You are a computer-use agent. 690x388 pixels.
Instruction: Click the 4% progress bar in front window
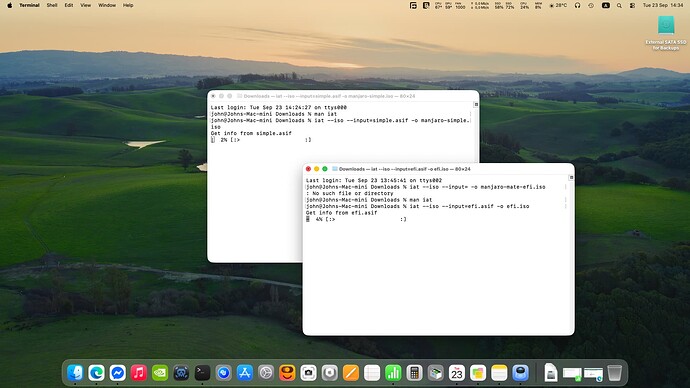(x=356, y=219)
